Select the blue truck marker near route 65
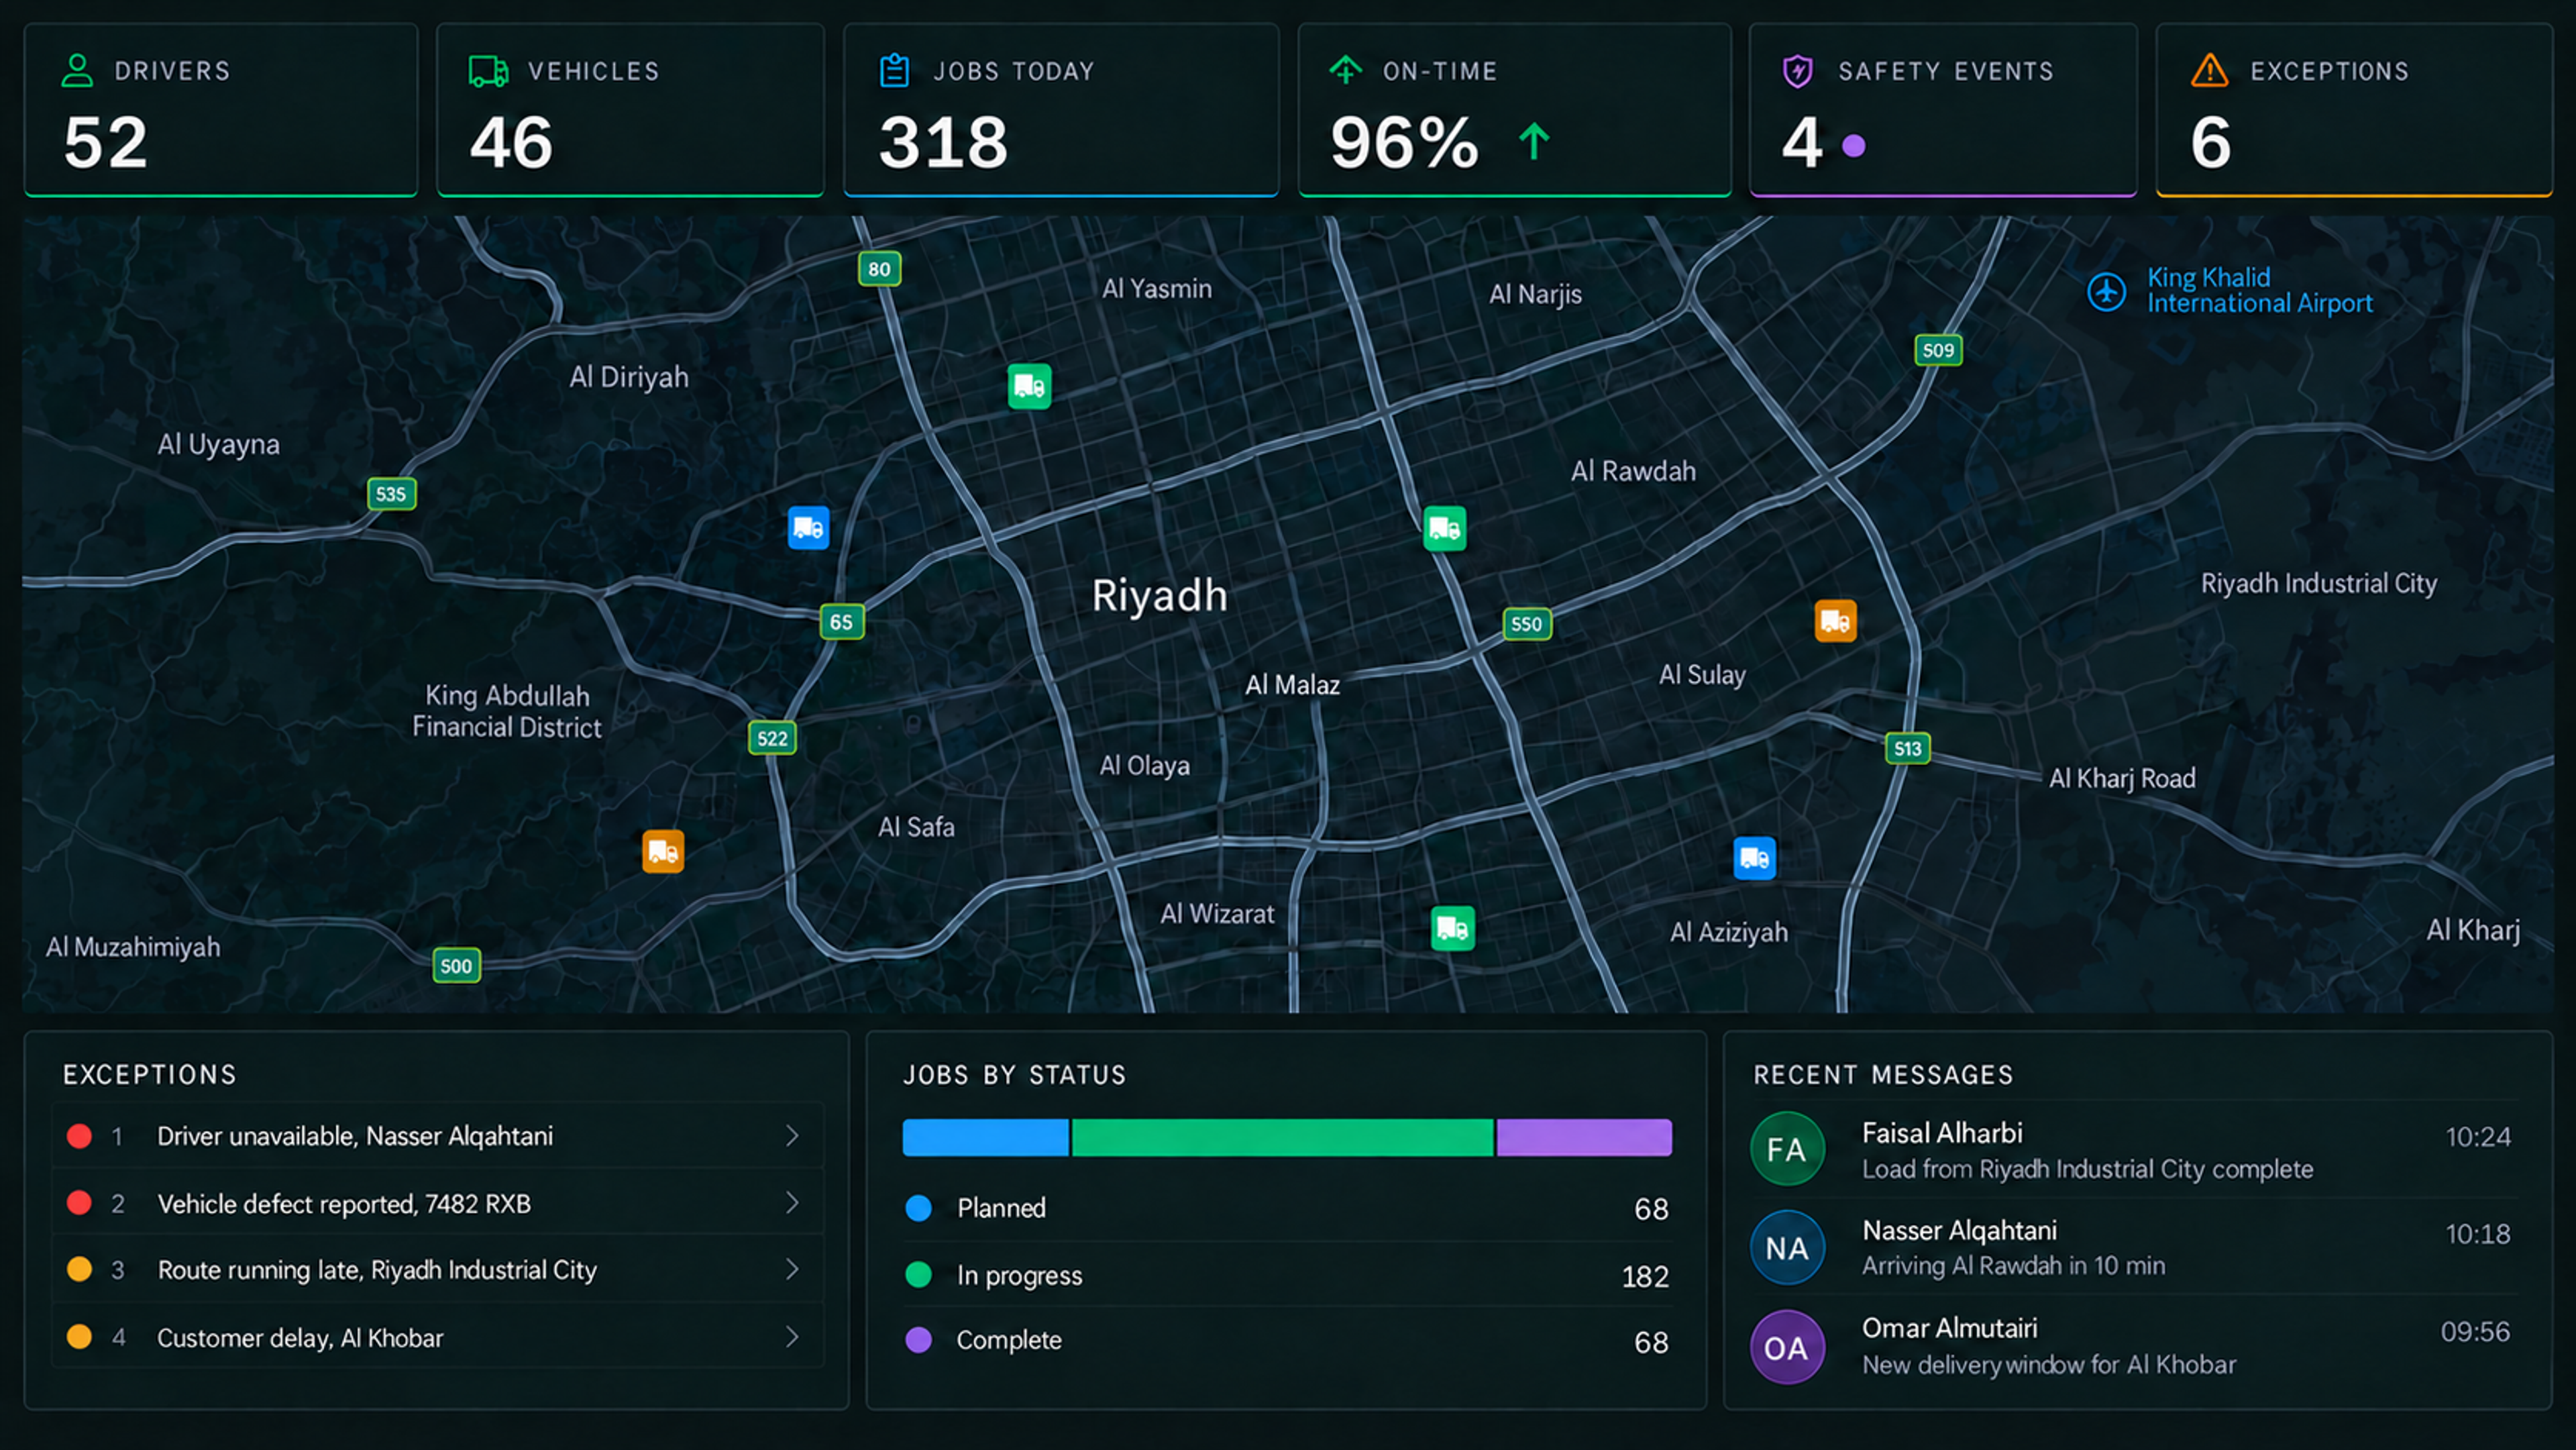The image size is (2576, 1450). (x=808, y=528)
